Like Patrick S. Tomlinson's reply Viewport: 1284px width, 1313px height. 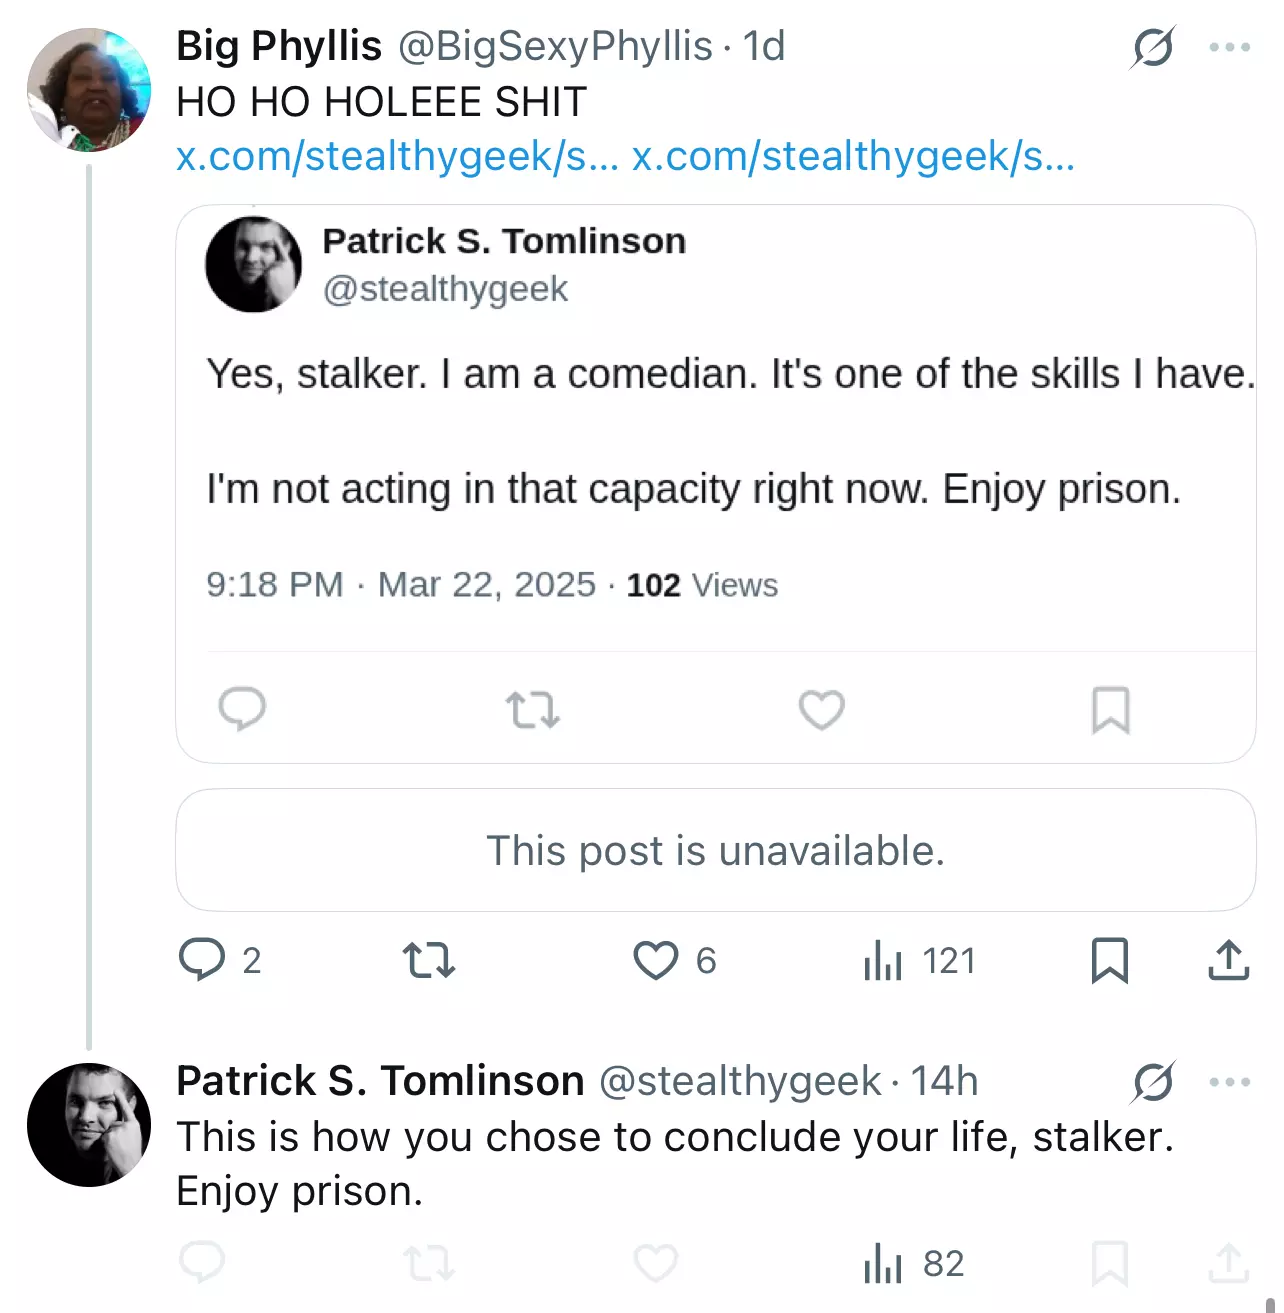click(656, 1264)
